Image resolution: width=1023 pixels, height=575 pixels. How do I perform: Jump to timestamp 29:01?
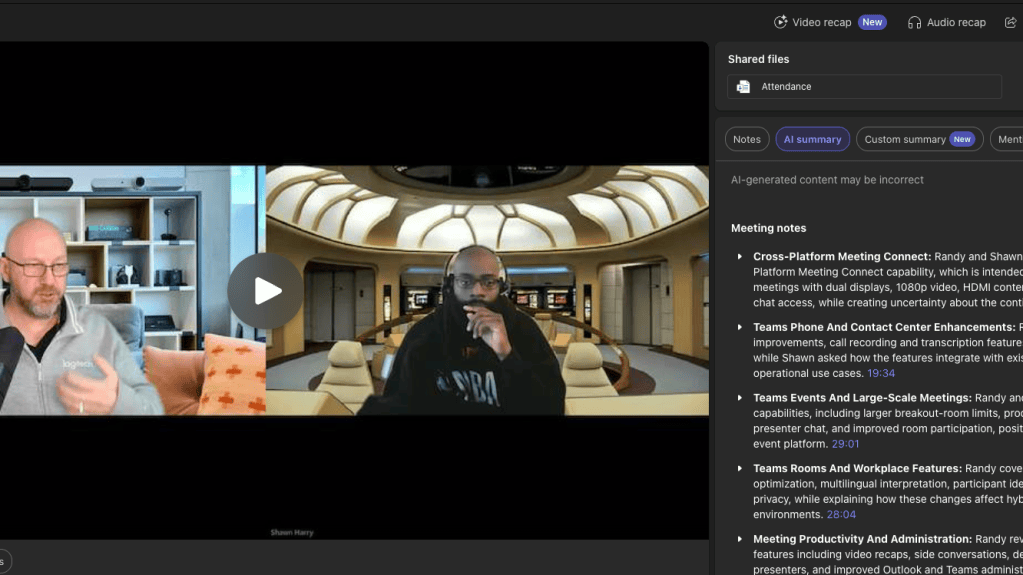coord(845,444)
